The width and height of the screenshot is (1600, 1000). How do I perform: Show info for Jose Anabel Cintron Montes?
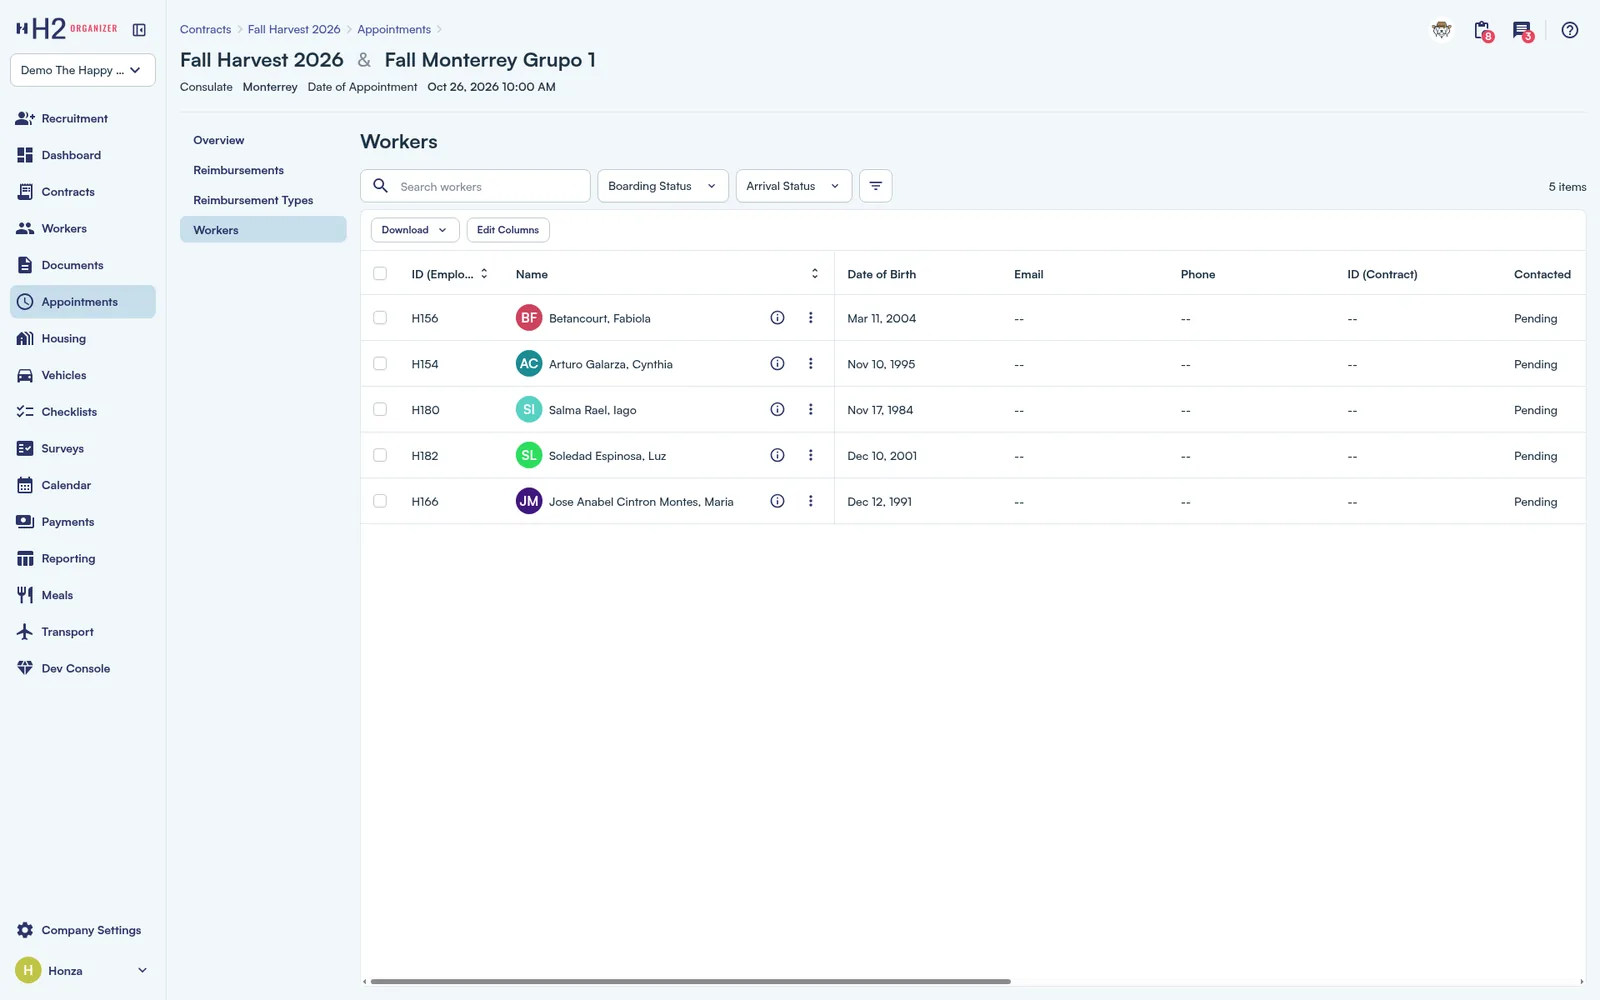pyautogui.click(x=777, y=501)
